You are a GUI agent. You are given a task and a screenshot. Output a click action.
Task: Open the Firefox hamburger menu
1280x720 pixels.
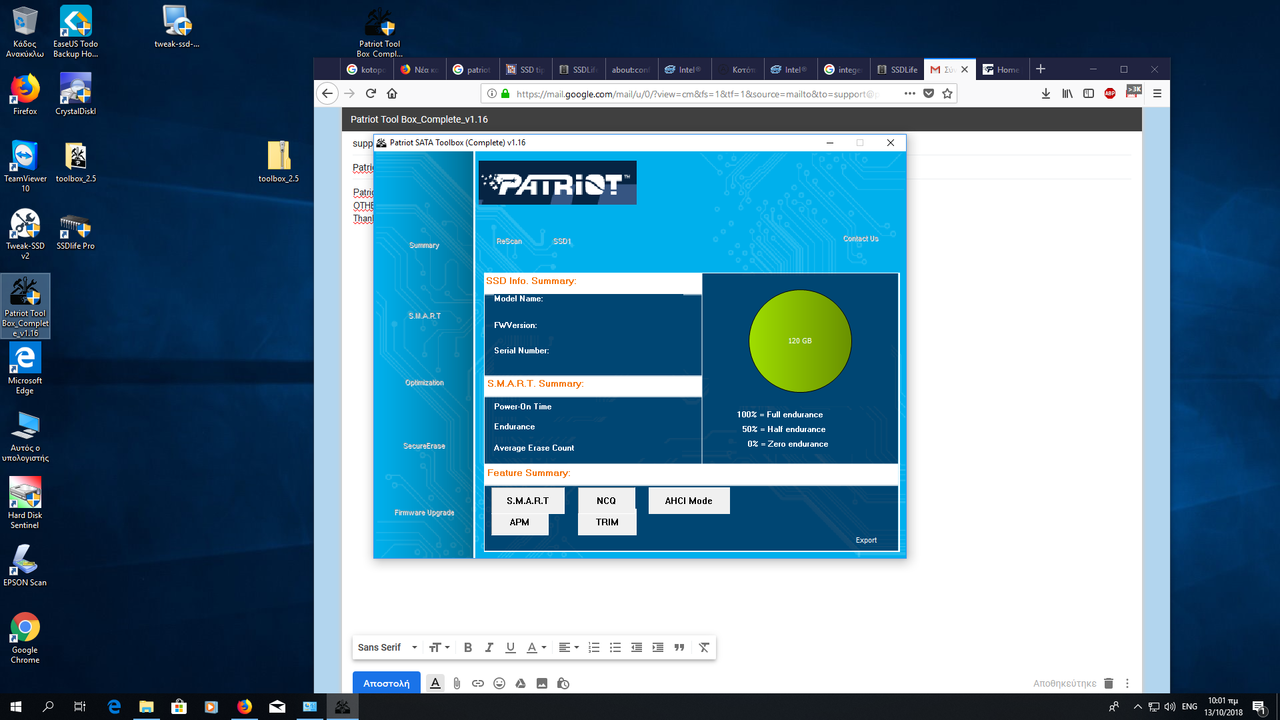pos(1157,93)
